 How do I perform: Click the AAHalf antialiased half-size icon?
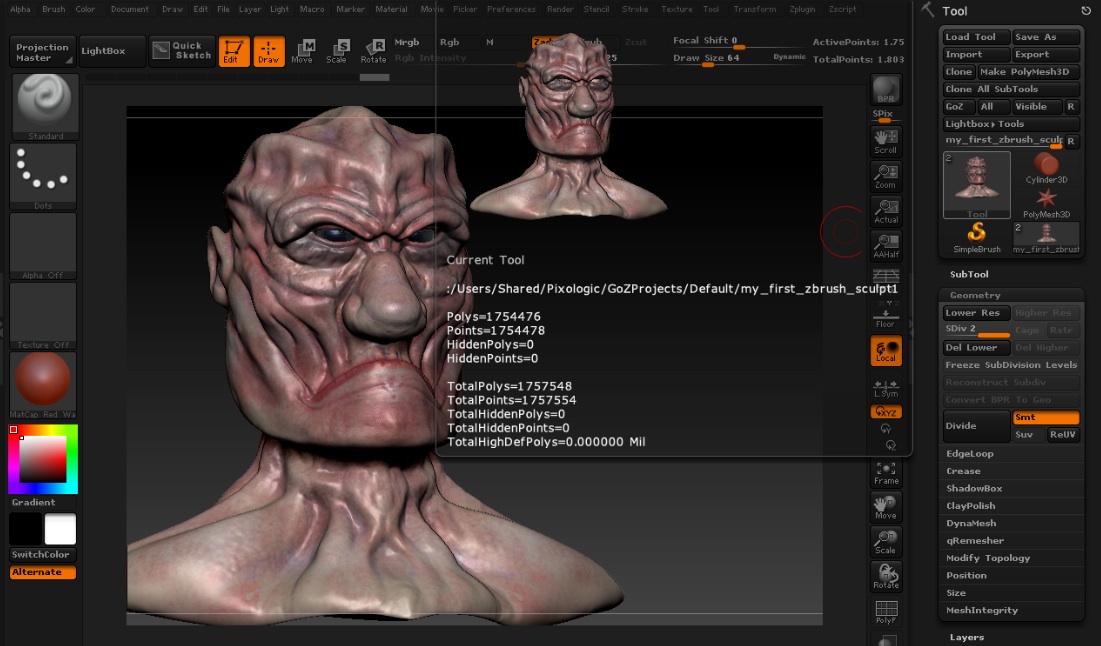point(886,246)
